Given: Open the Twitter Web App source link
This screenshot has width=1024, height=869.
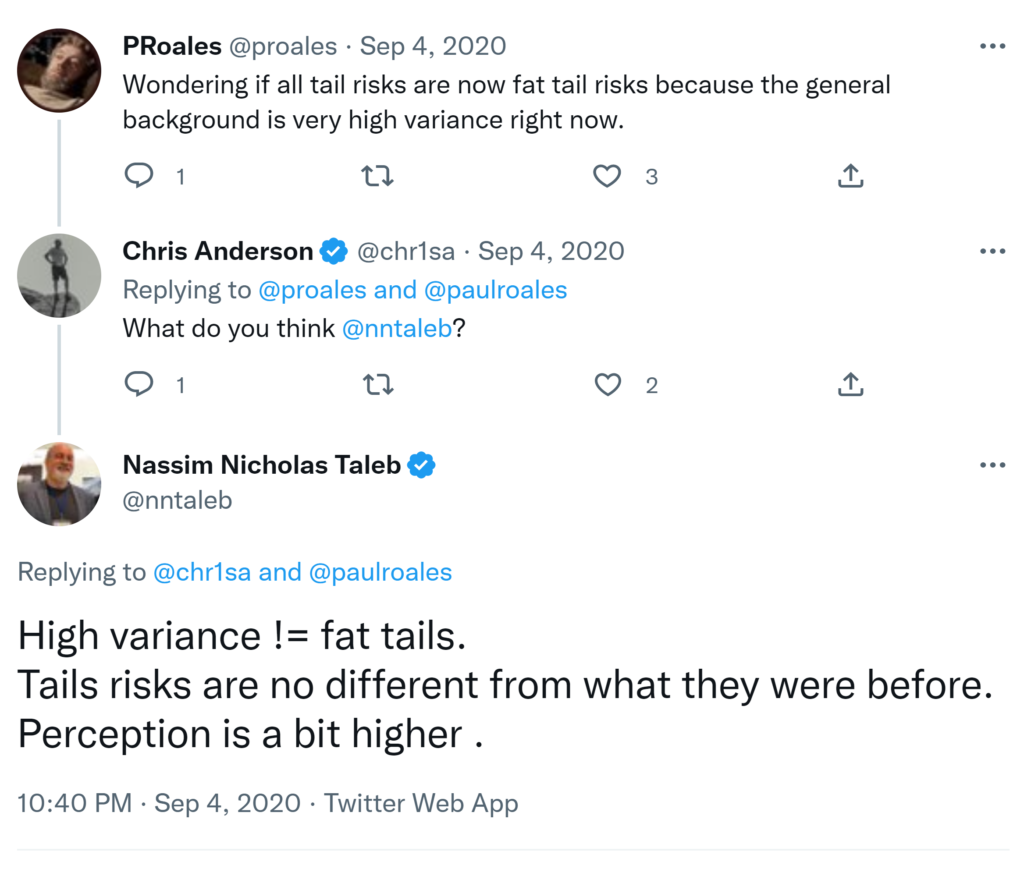Looking at the screenshot, I should [x=421, y=803].
